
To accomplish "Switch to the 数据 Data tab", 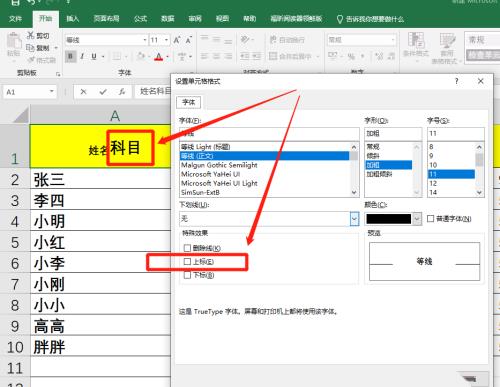I will point(168,18).
